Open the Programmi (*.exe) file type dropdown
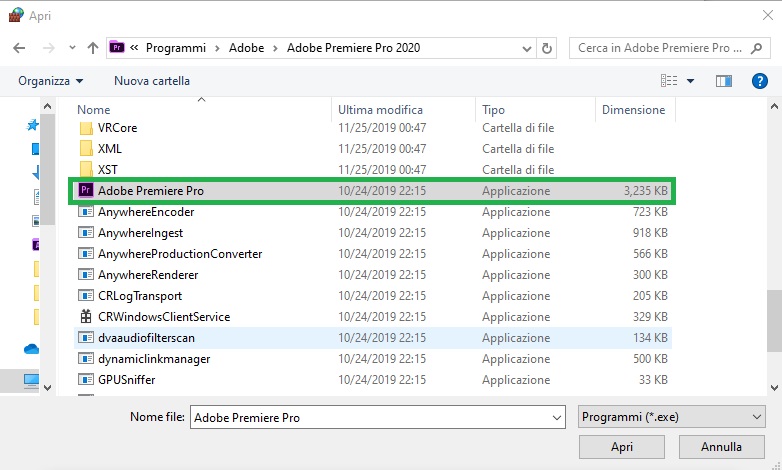The height and width of the screenshot is (470, 782). pos(672,417)
